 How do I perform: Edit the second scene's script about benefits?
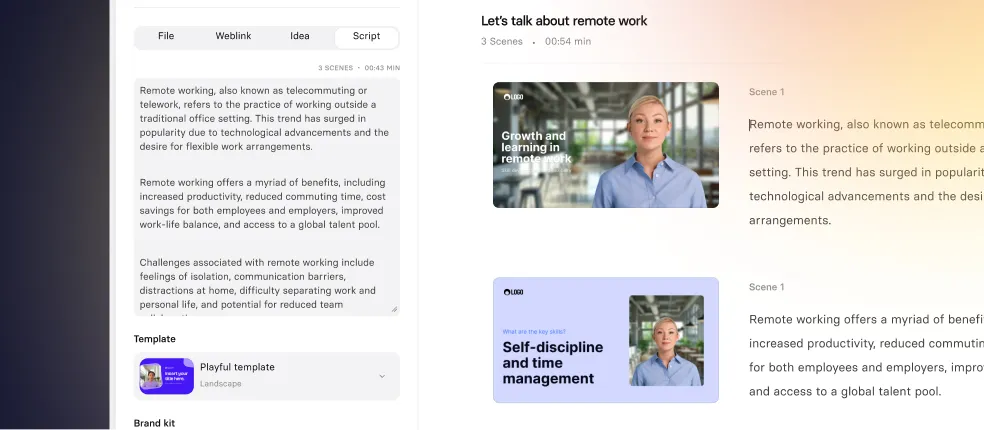(865, 355)
